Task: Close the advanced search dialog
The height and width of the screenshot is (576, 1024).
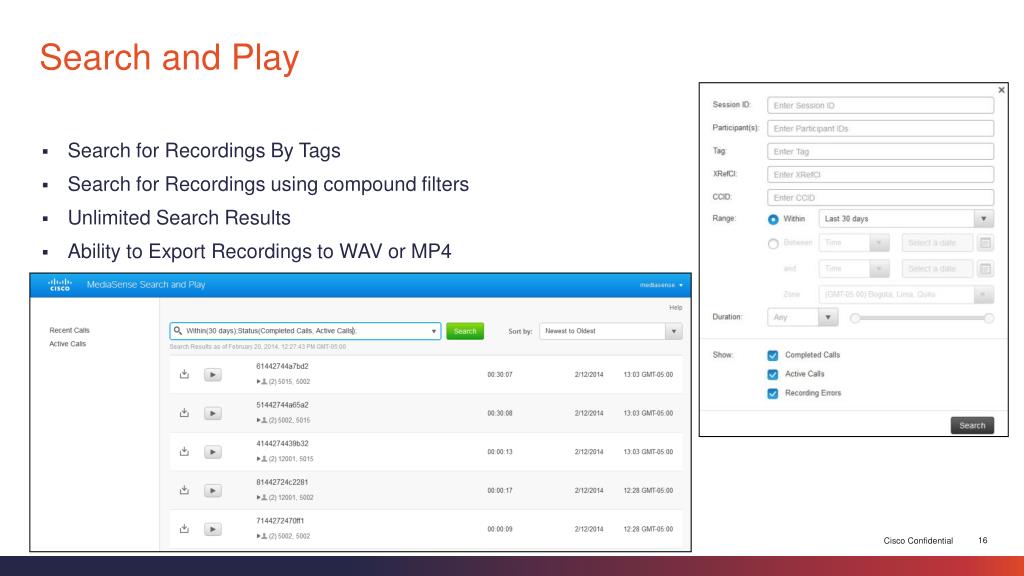Action: pyautogui.click(x=1001, y=90)
